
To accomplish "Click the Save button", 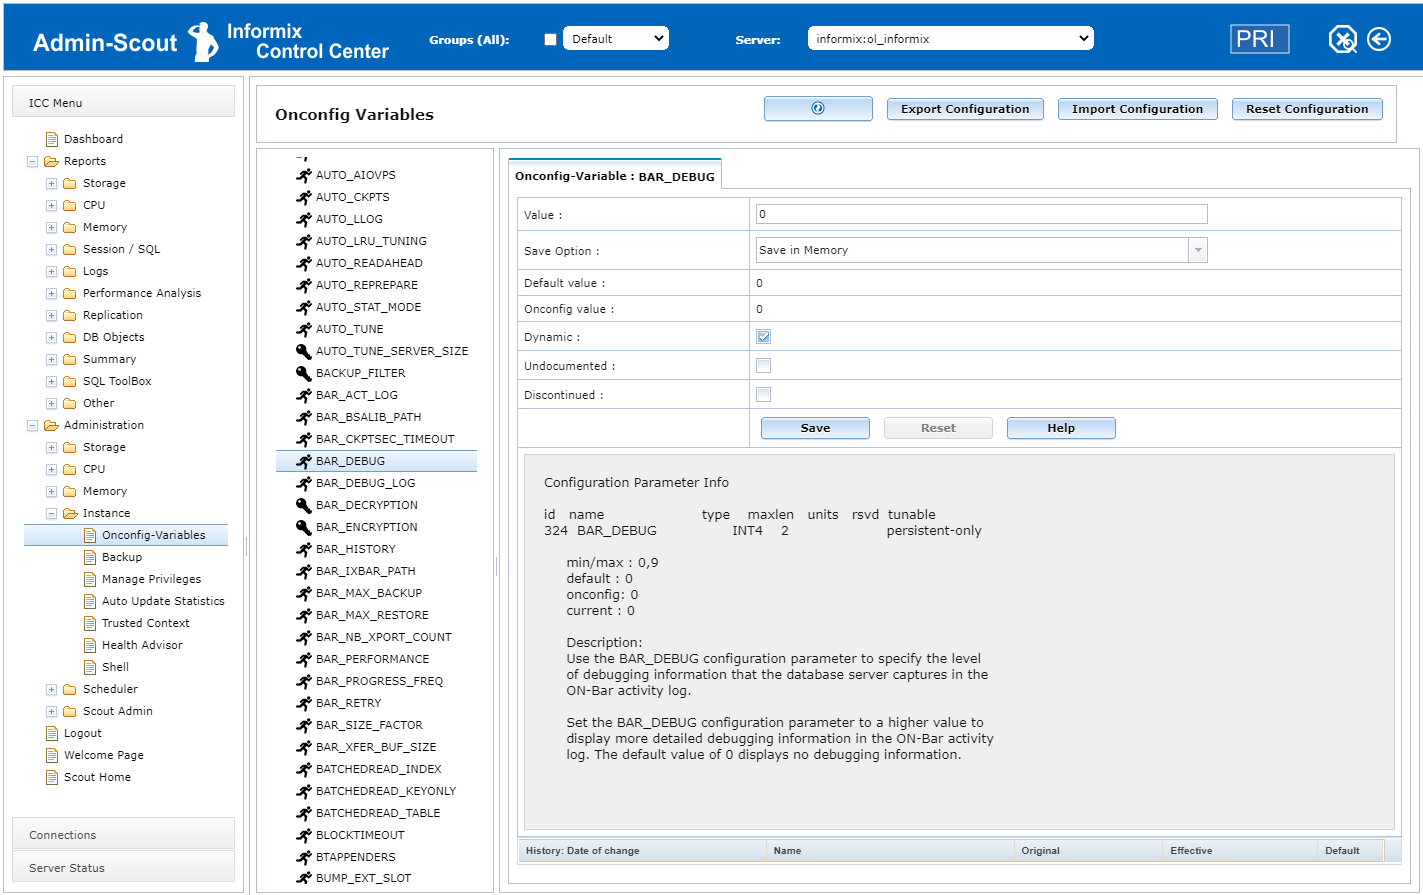I will 815,428.
